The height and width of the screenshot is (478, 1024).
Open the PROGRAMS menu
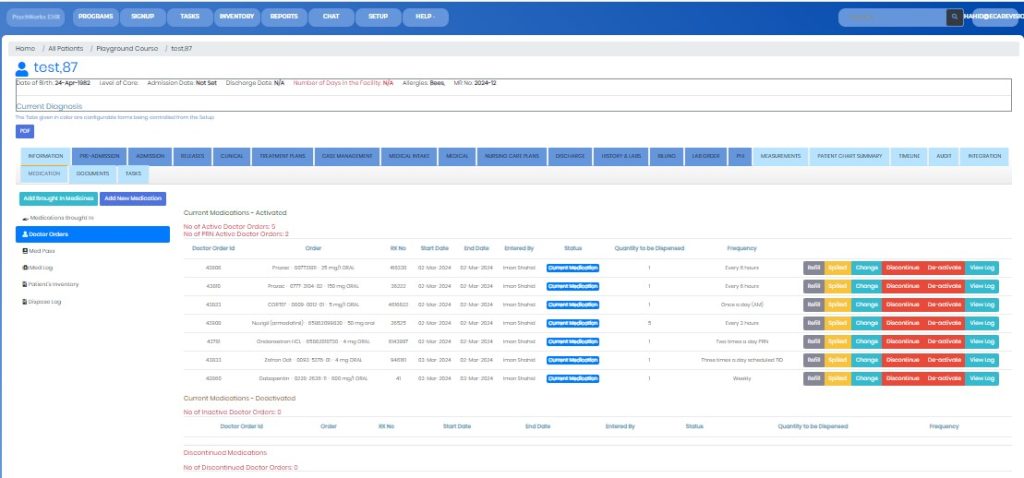click(95, 17)
